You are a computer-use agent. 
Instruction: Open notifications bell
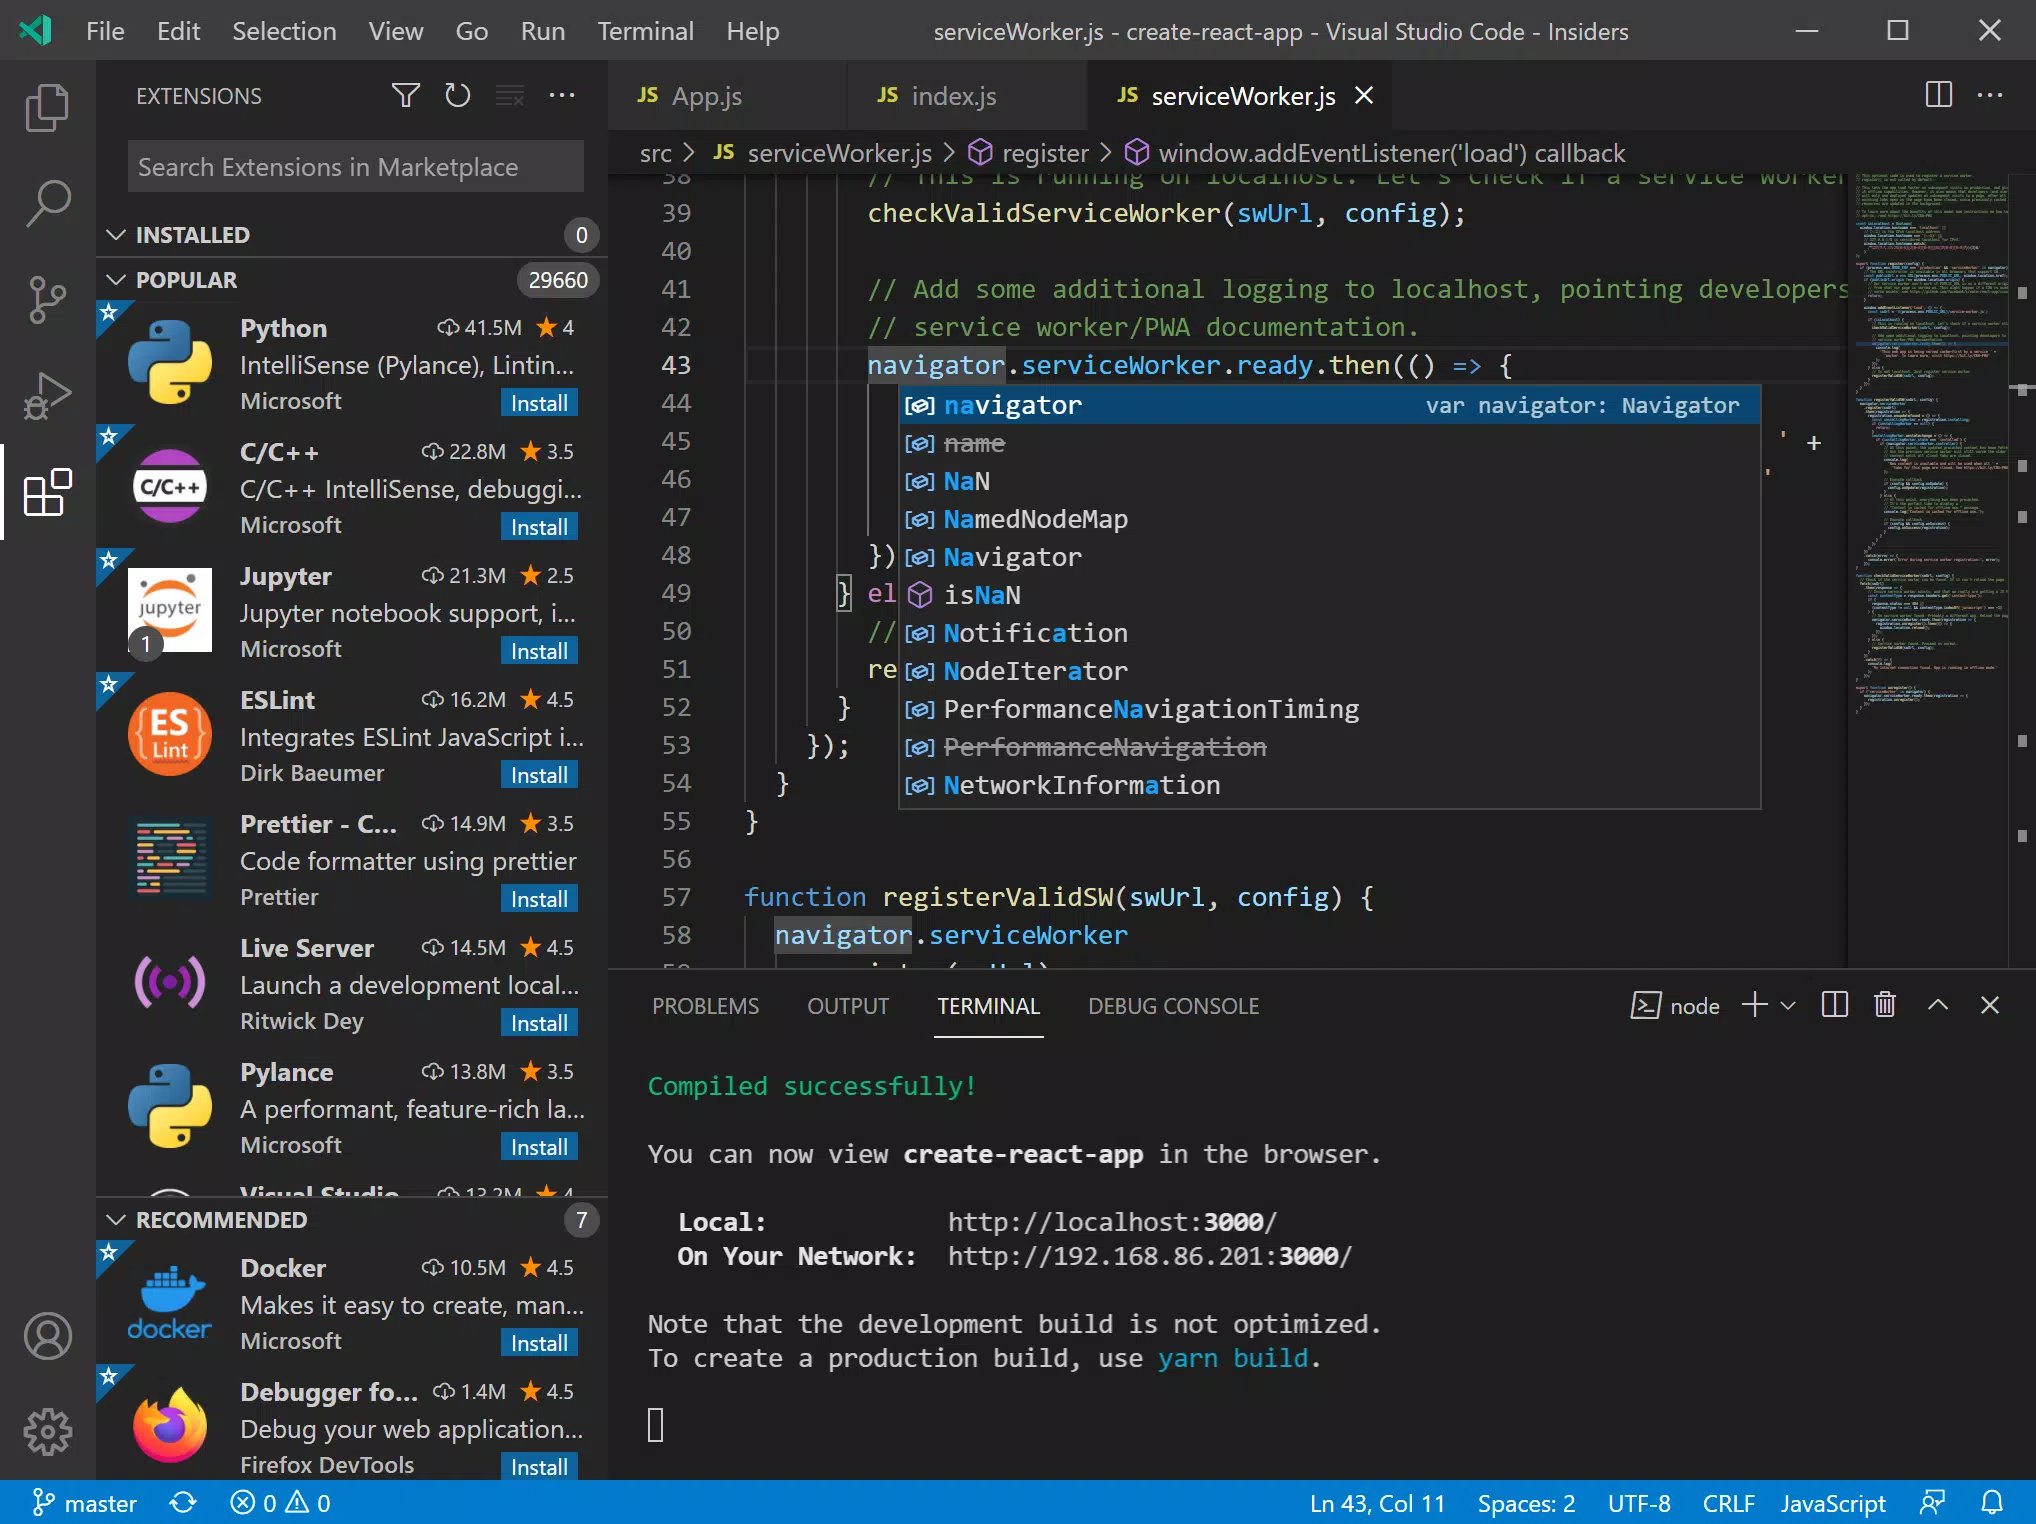click(x=1992, y=1503)
